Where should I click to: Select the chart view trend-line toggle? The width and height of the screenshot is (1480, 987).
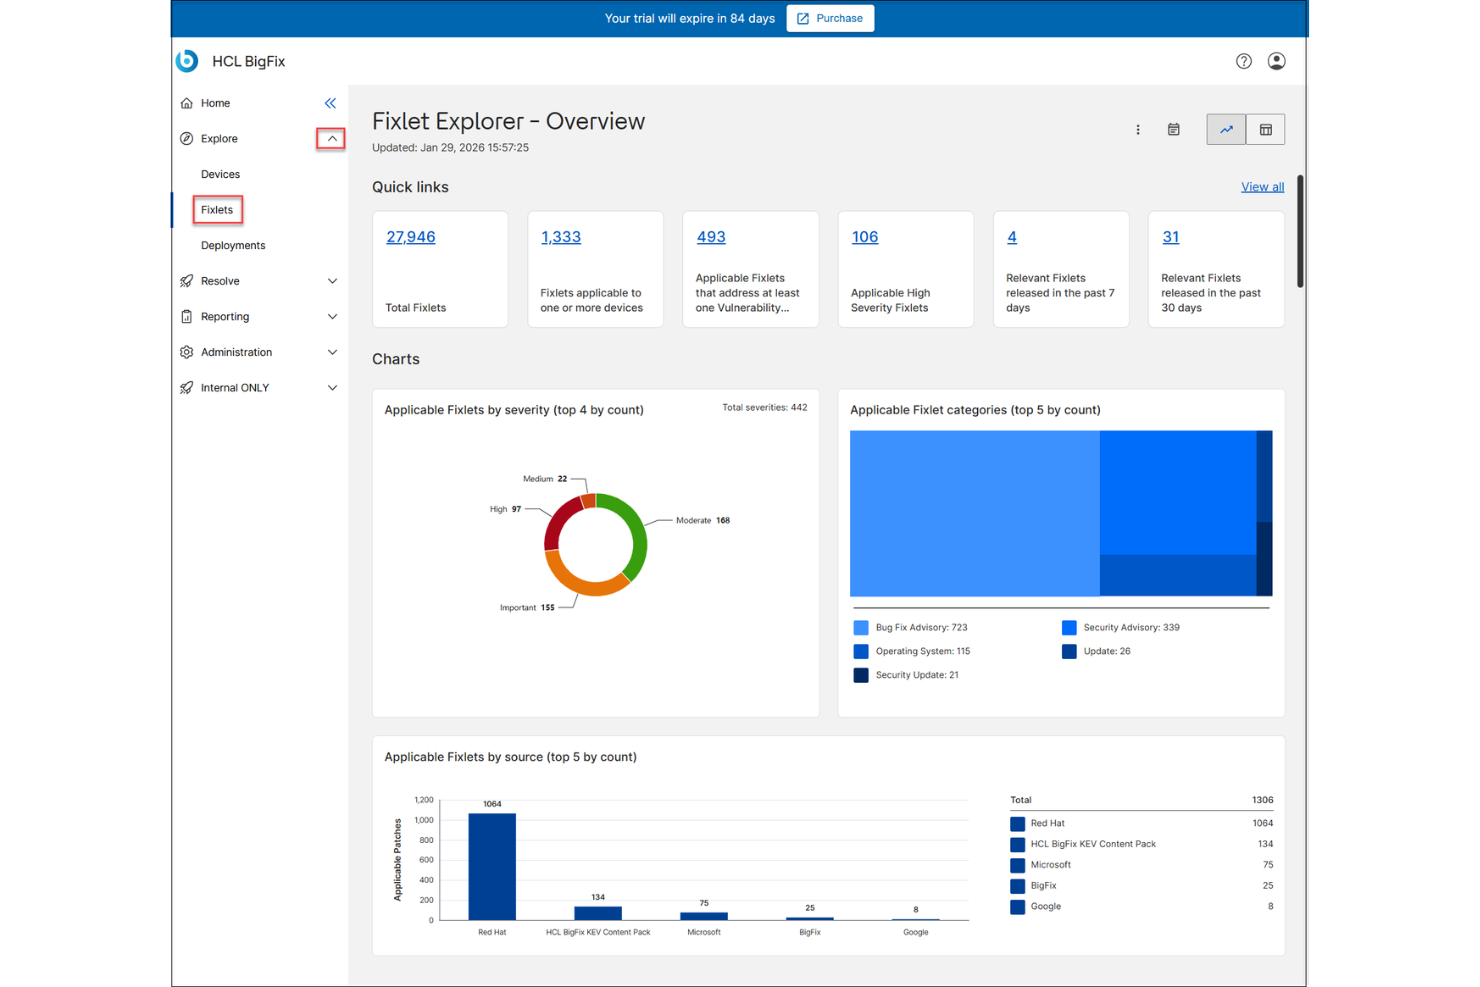coord(1226,129)
